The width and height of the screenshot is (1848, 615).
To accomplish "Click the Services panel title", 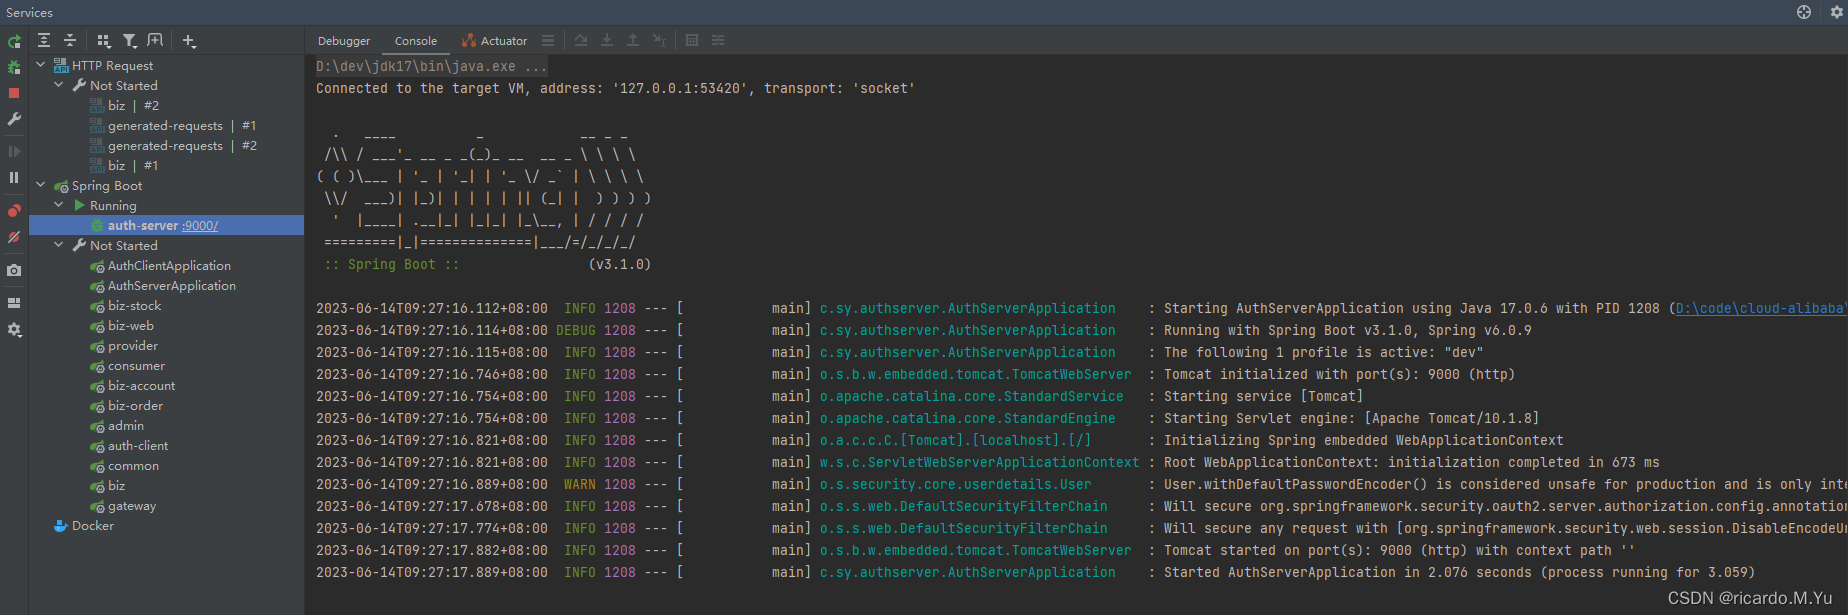I will [x=29, y=12].
